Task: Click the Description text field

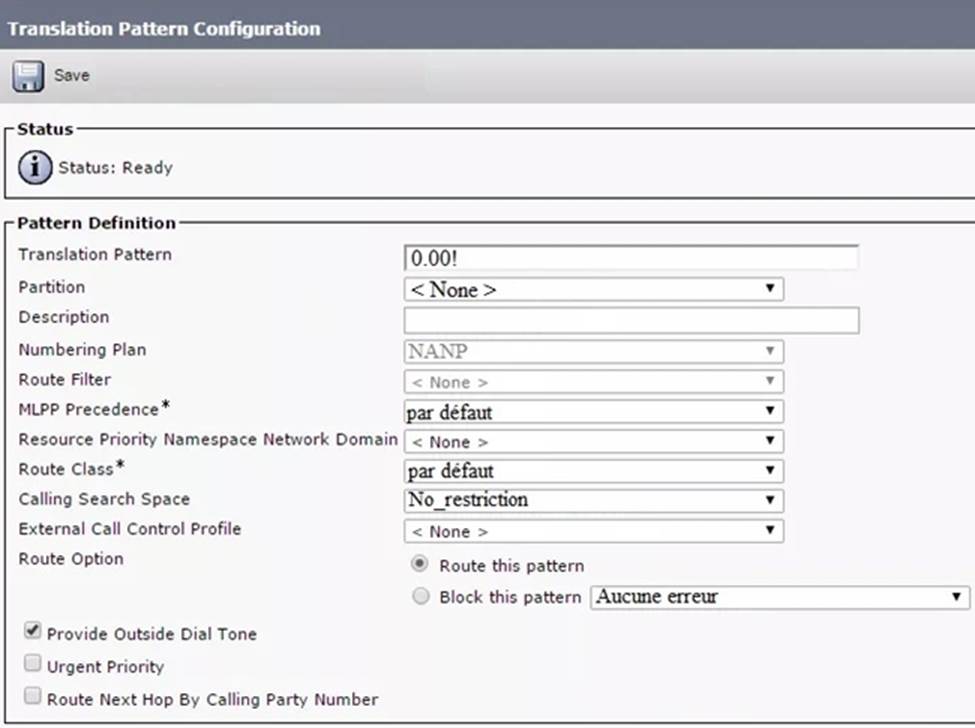Action: pos(631,320)
